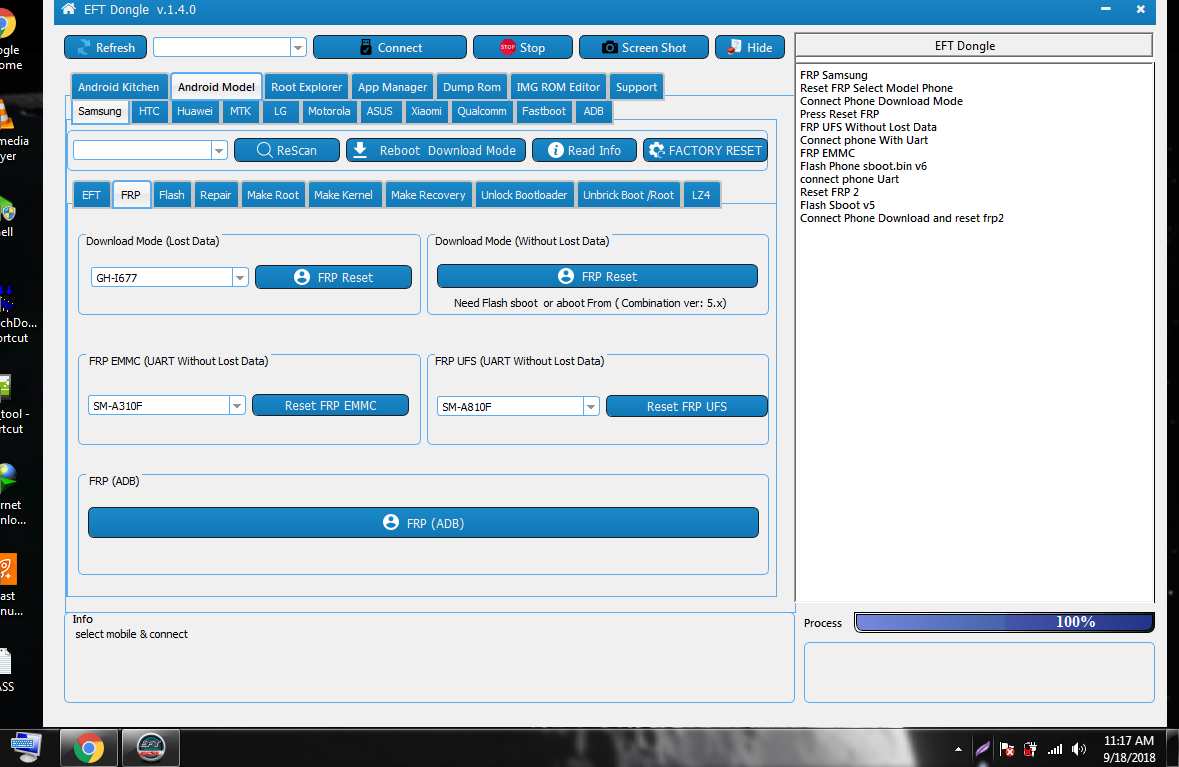Show hidden tray icons arrow
The height and width of the screenshot is (767, 1179).
tap(958, 749)
